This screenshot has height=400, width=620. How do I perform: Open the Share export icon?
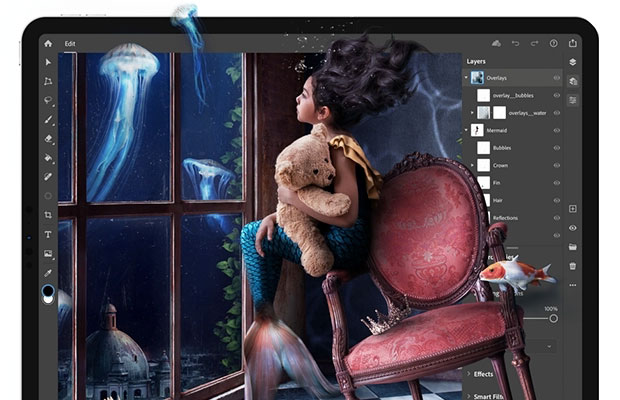coord(573,44)
